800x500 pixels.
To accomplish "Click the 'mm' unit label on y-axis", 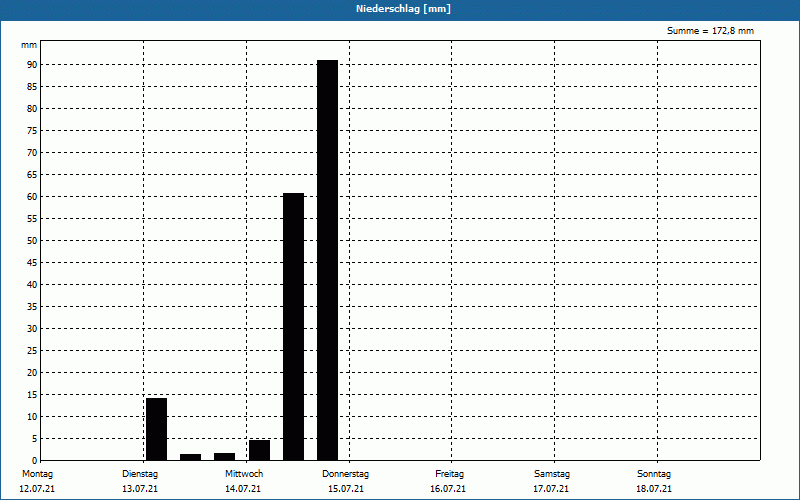I will 29,45.
